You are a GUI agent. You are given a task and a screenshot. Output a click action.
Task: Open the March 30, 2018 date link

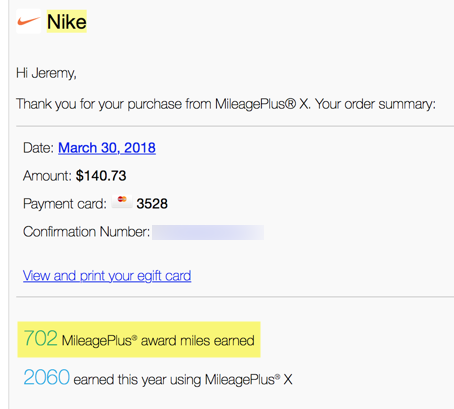pos(107,148)
